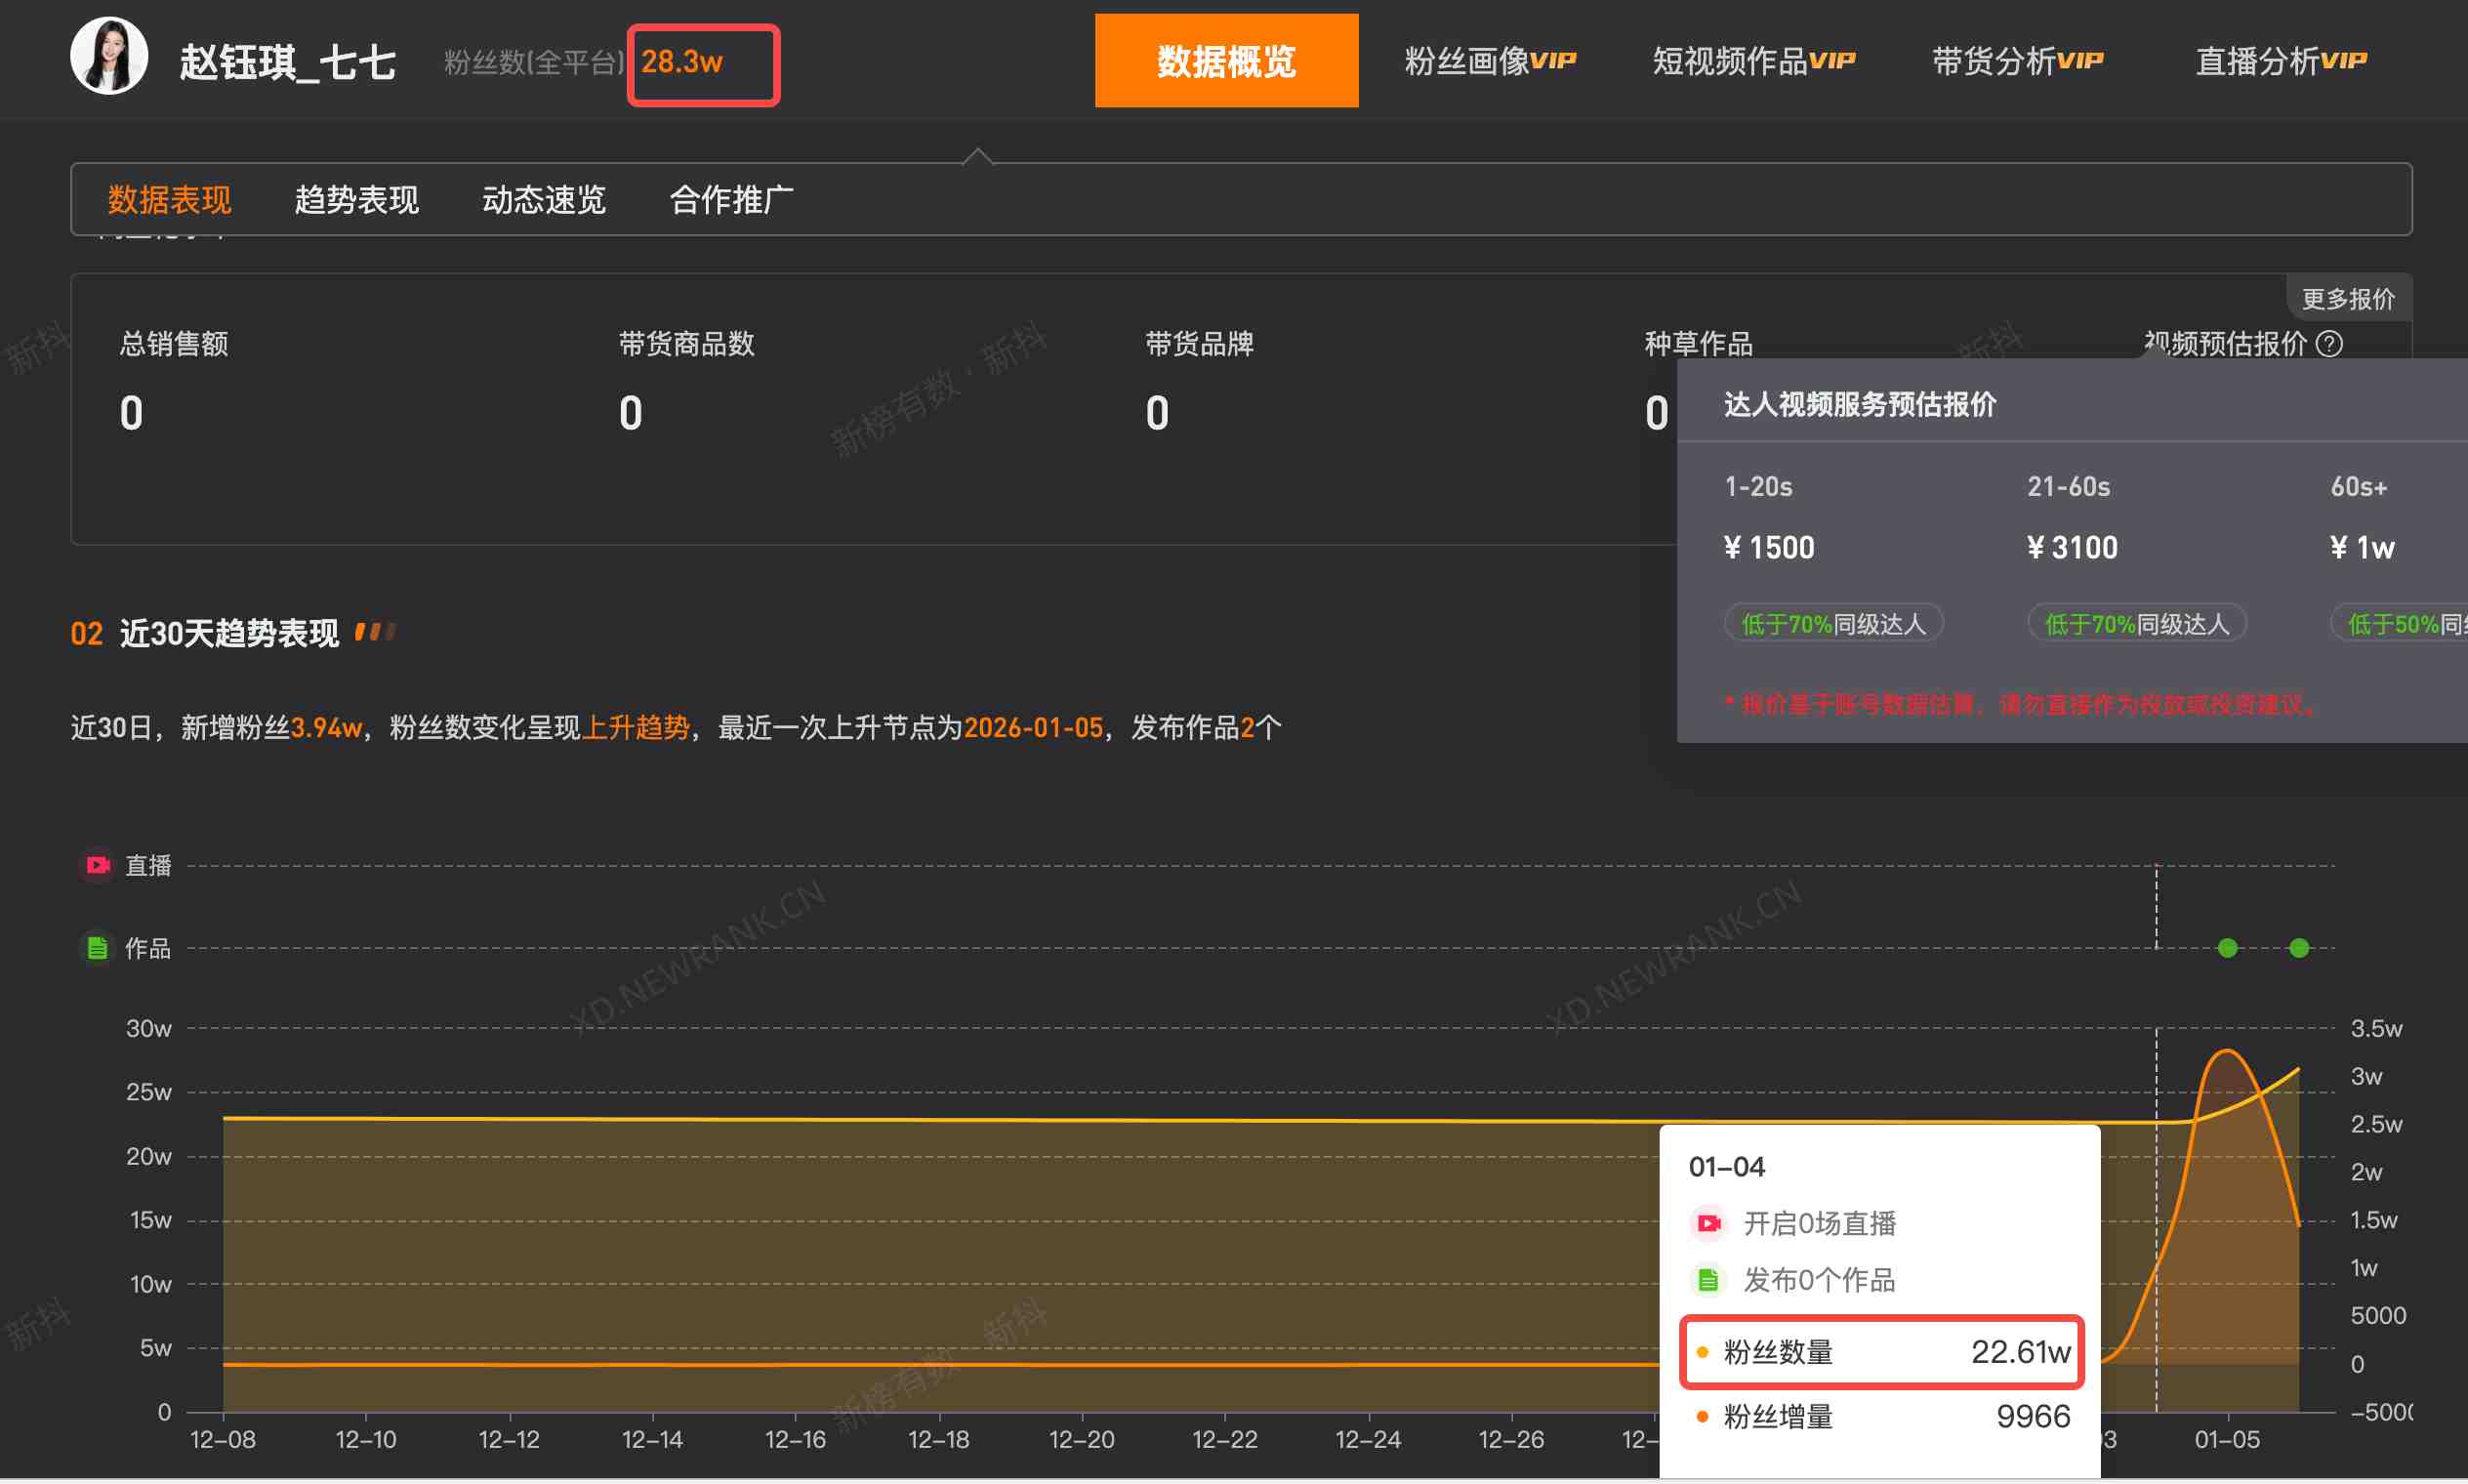
Task: Click the first green works dot near 01-05
Action: pos(2227,948)
